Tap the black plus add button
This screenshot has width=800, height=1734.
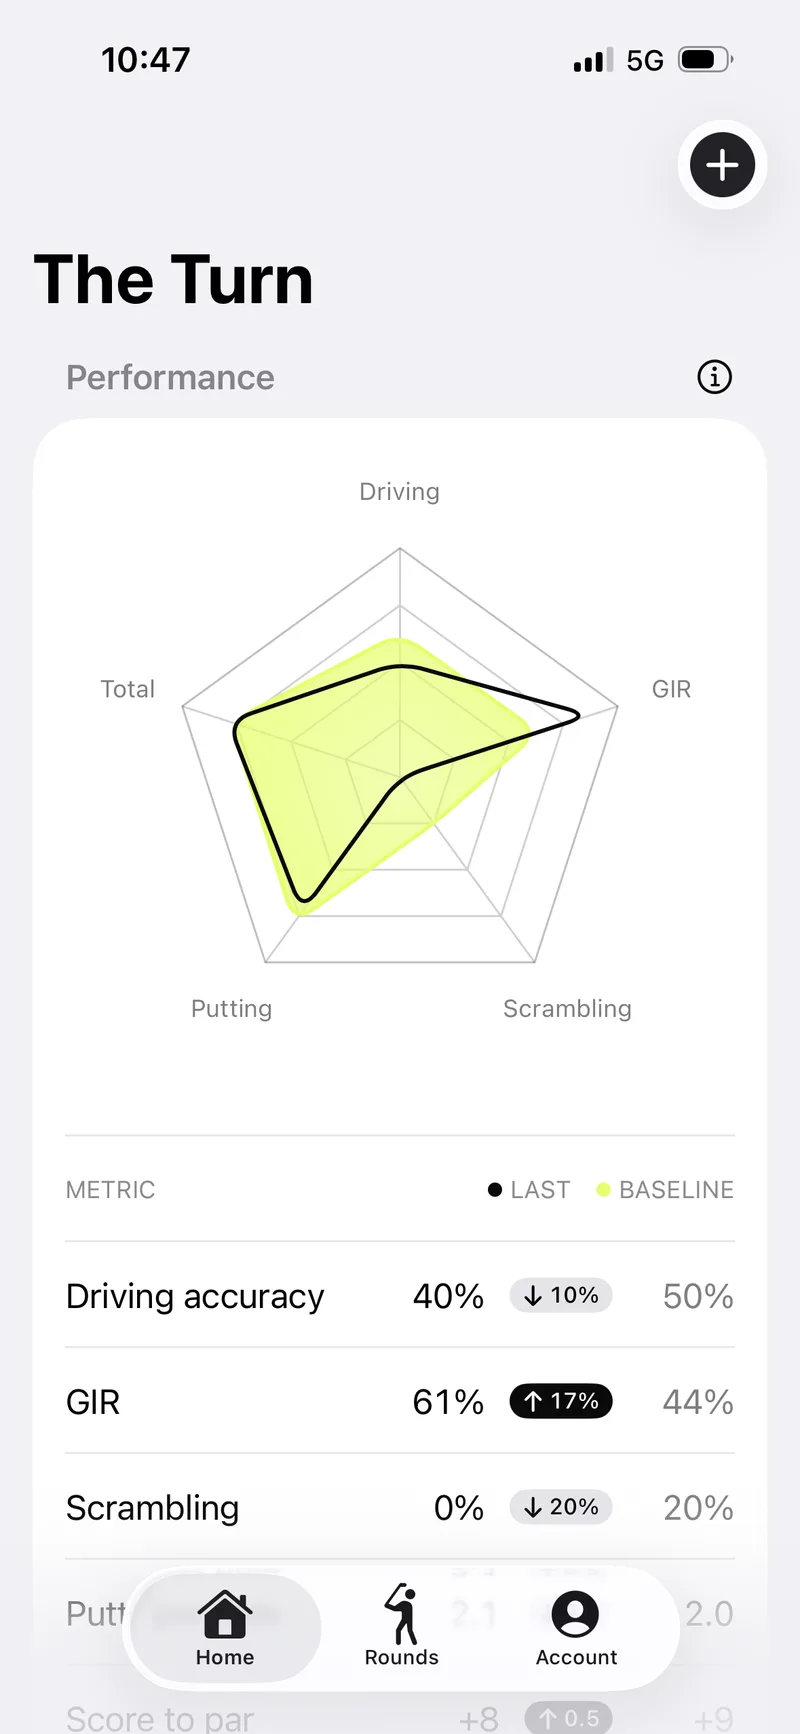click(722, 165)
